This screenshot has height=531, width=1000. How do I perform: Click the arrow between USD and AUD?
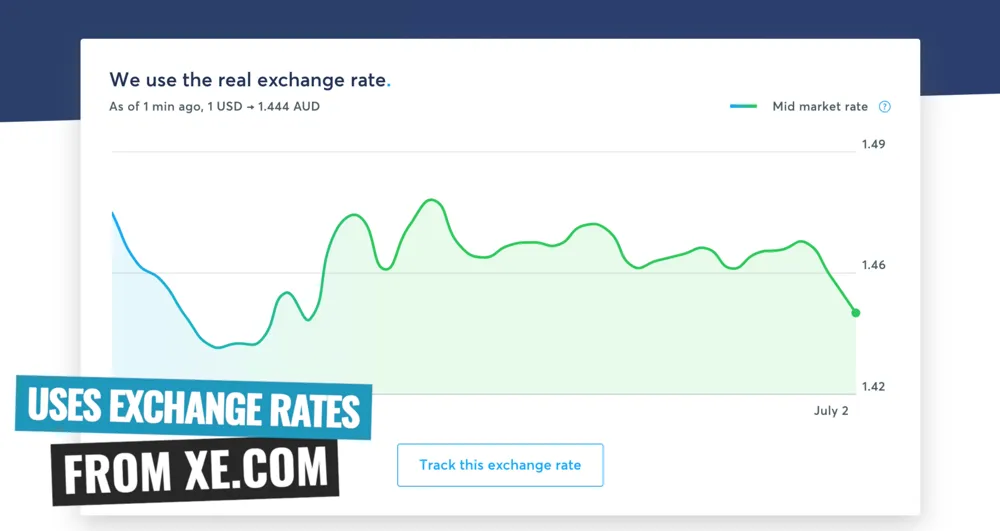point(250,107)
